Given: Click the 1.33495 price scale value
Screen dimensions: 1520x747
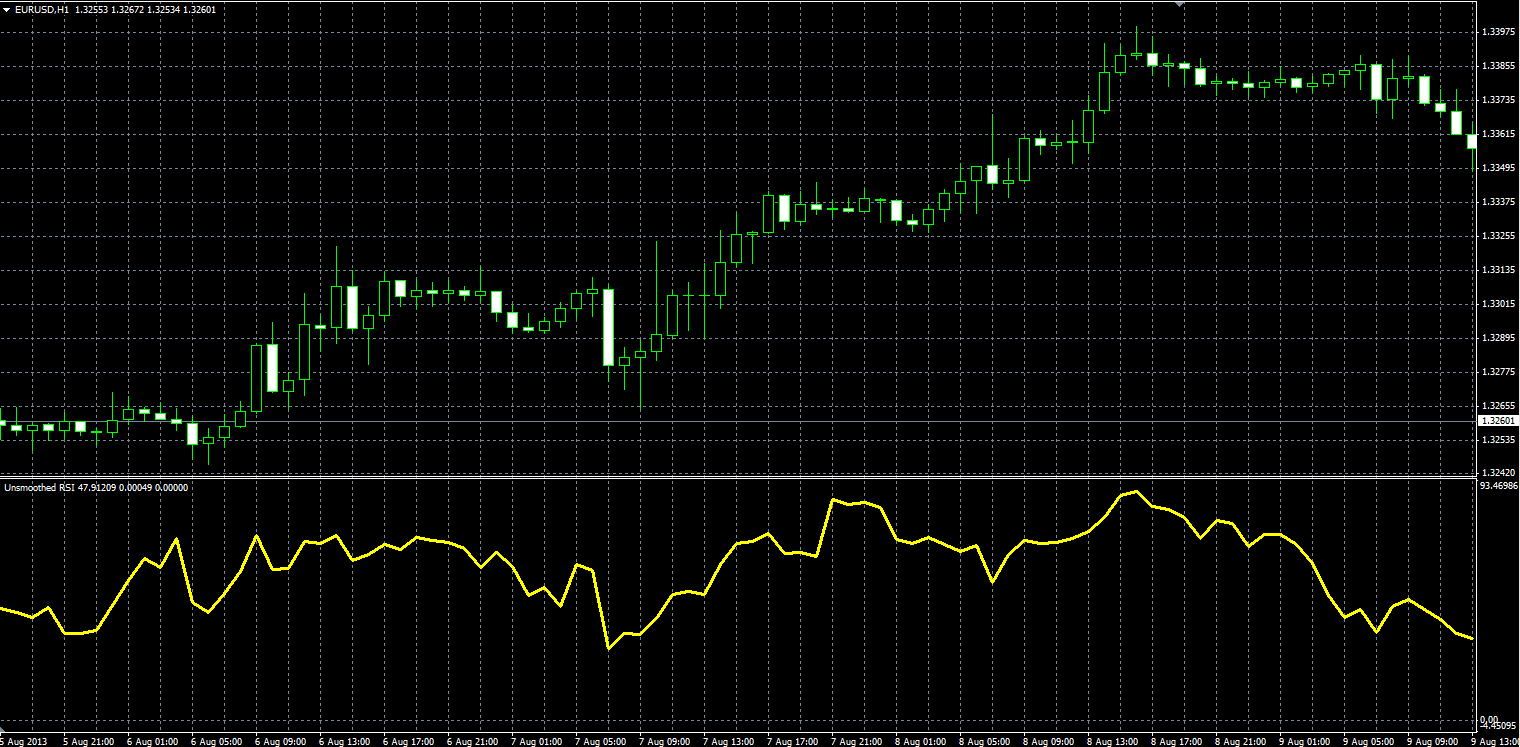Looking at the screenshot, I should point(1497,168).
